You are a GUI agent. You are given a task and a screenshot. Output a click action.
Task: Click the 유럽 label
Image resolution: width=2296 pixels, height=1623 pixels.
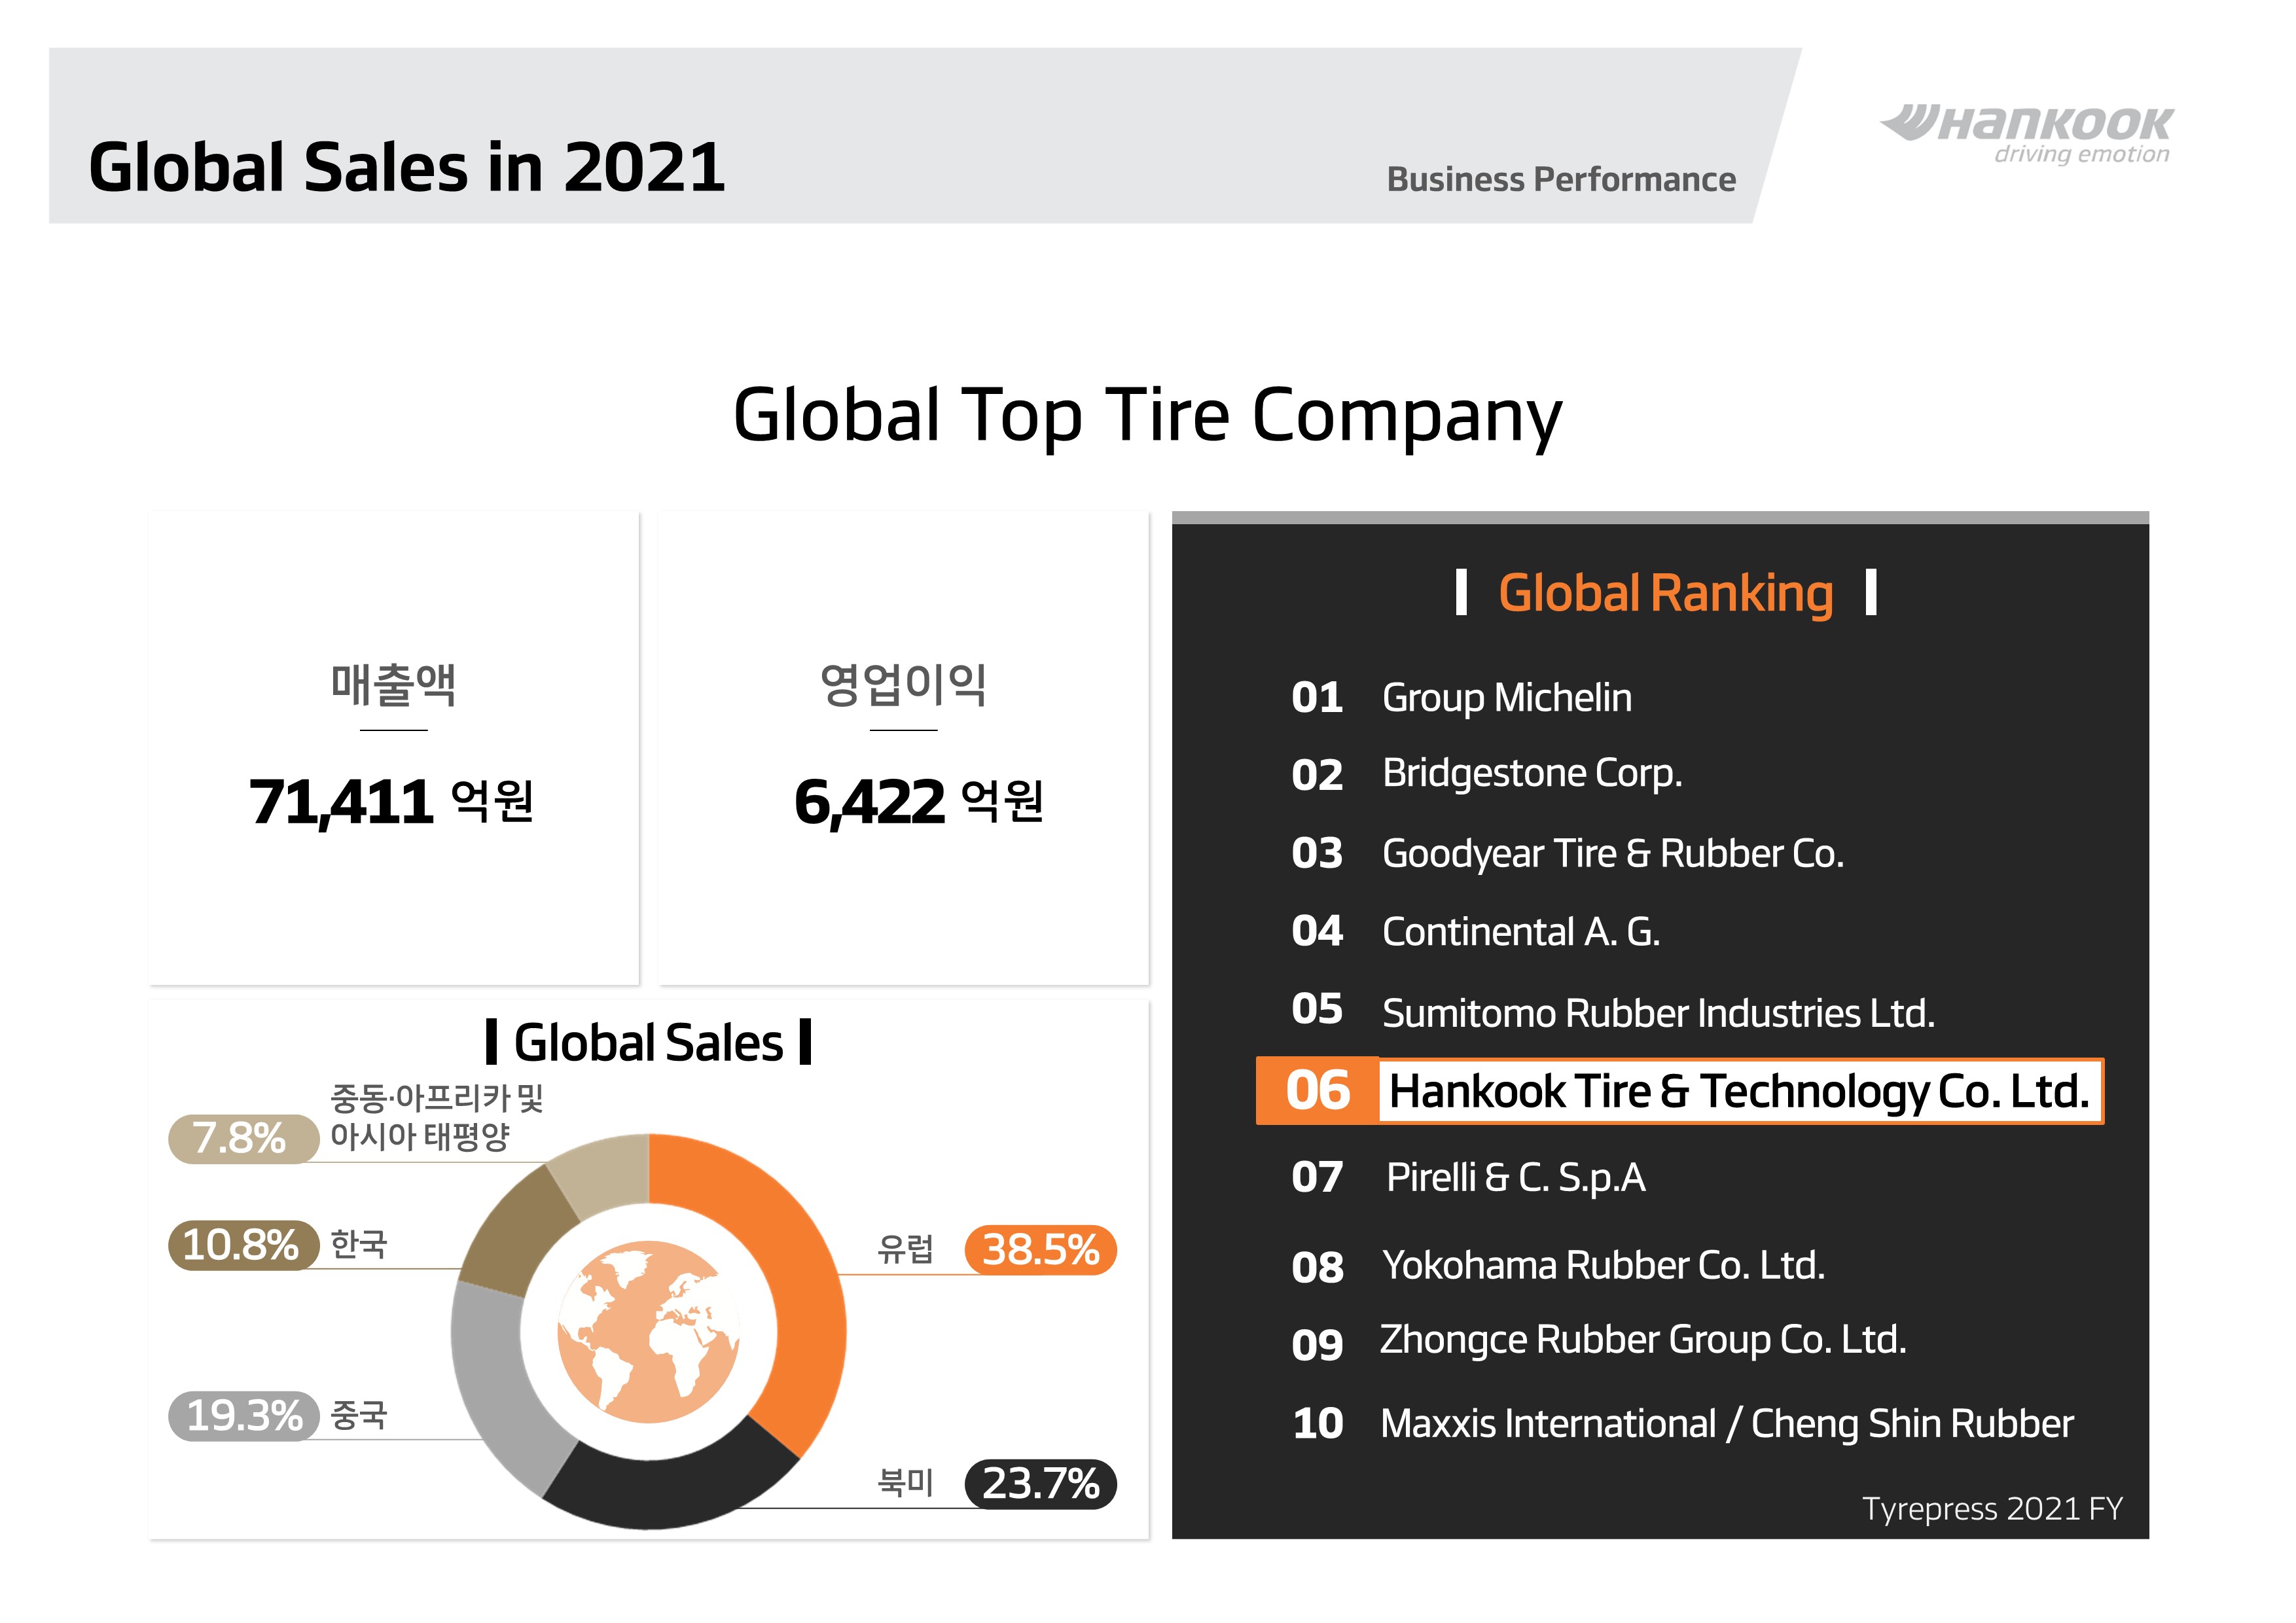(x=905, y=1249)
